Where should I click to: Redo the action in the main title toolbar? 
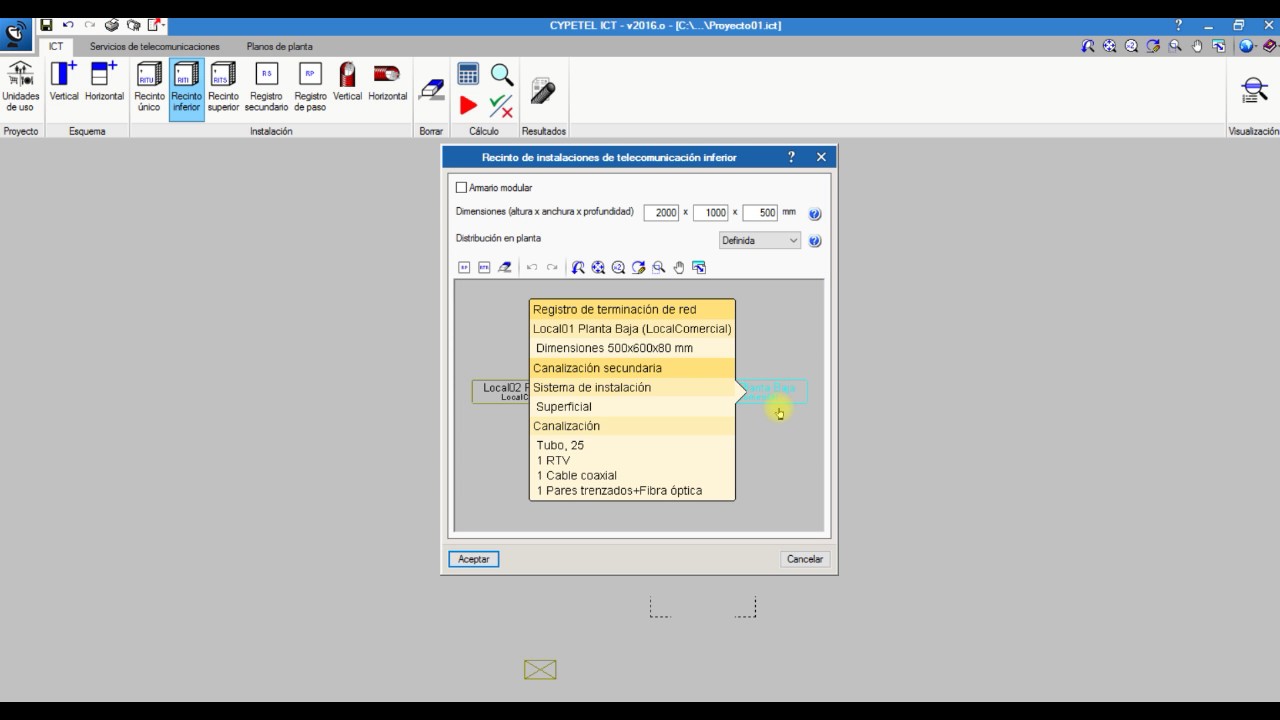pyautogui.click(x=90, y=25)
